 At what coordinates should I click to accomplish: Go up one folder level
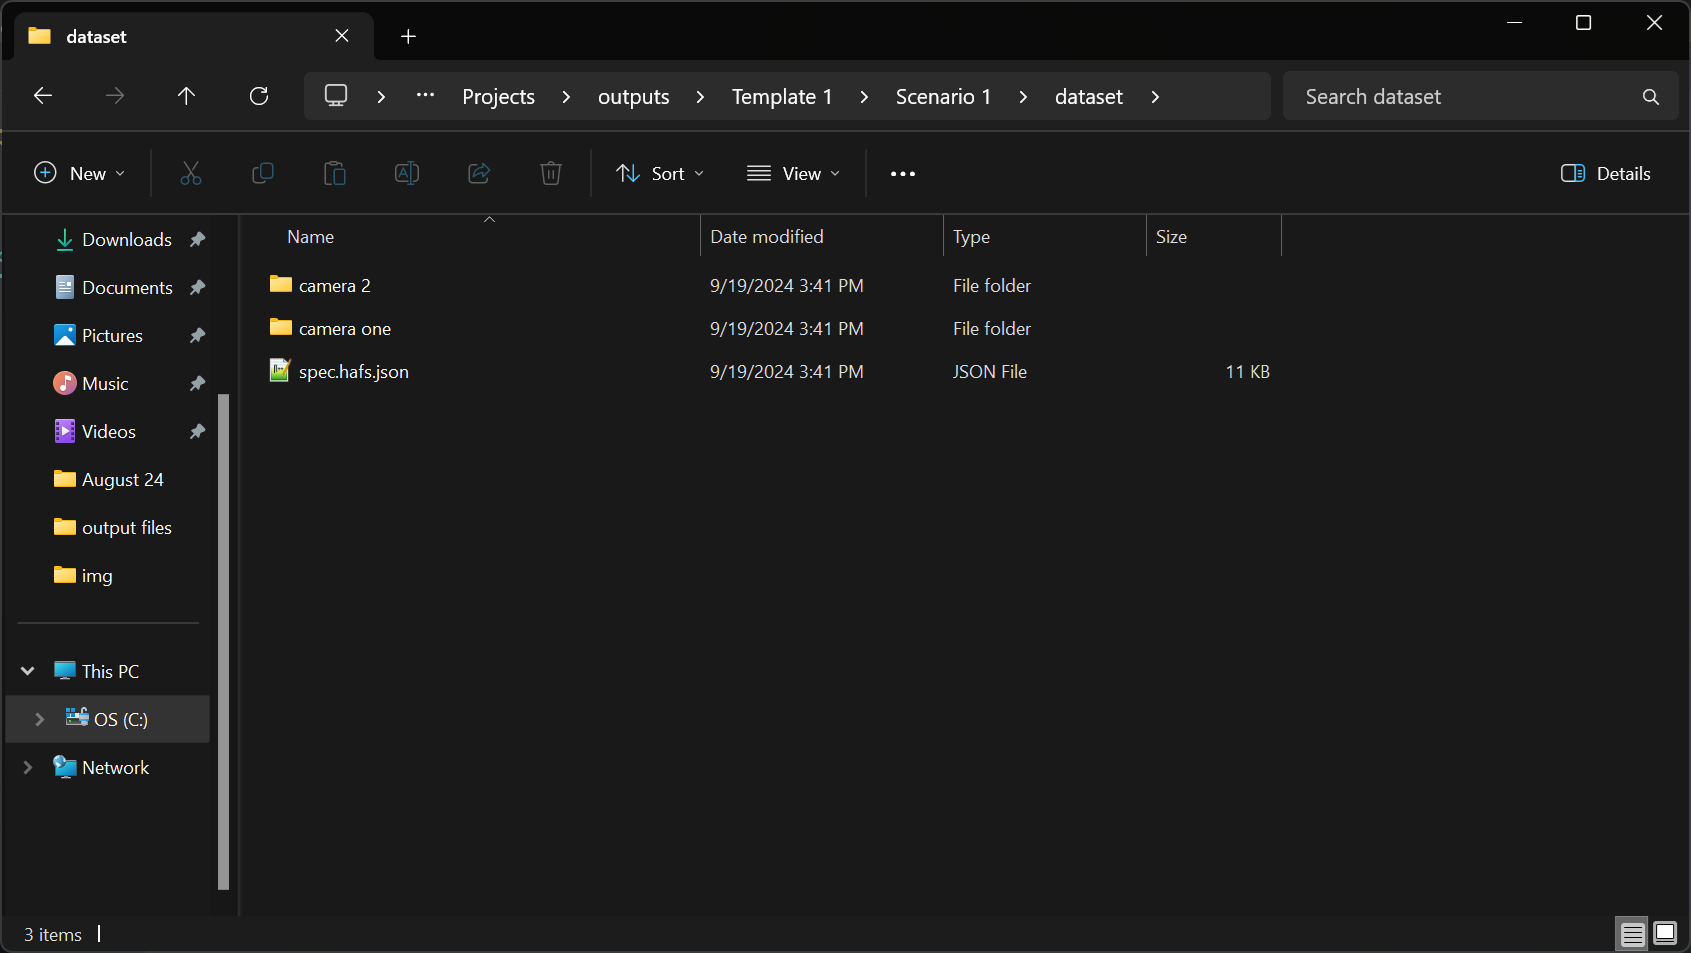pos(186,95)
